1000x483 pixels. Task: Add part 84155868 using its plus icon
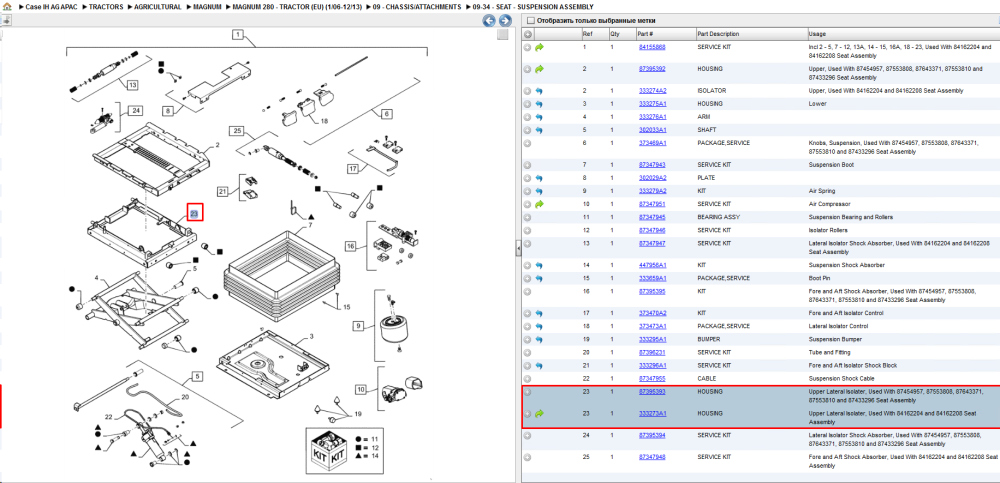pyautogui.click(x=527, y=47)
